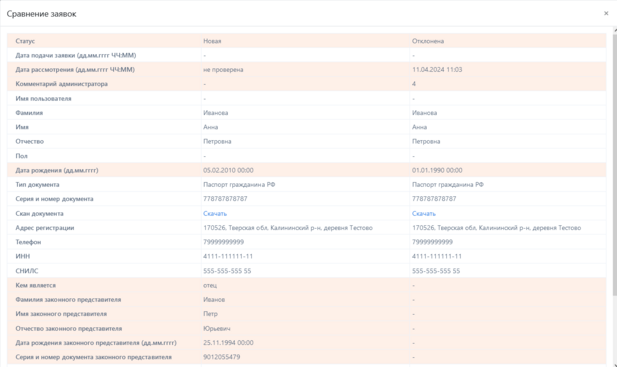The image size is (617, 367).
Task: Select the Новая status value
Action: click(x=212, y=41)
